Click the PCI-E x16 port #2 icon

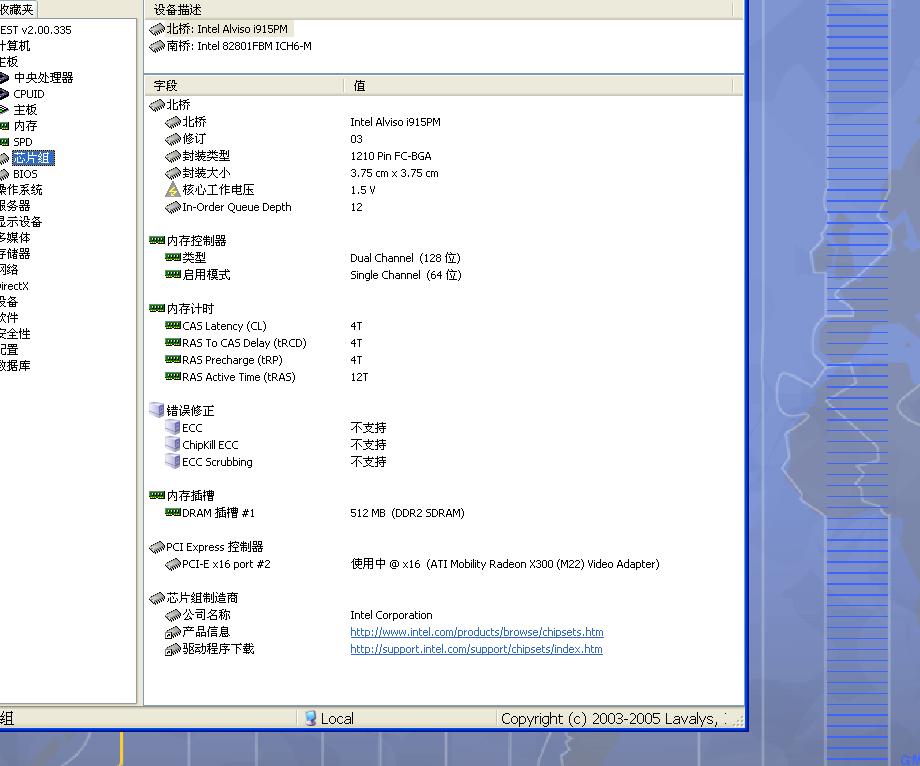tap(173, 565)
